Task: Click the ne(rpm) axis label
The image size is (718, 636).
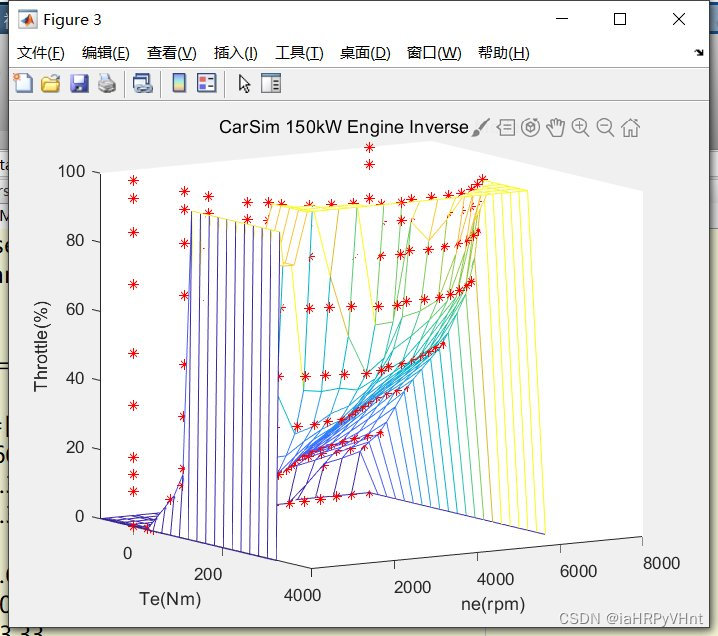Action: [x=493, y=604]
